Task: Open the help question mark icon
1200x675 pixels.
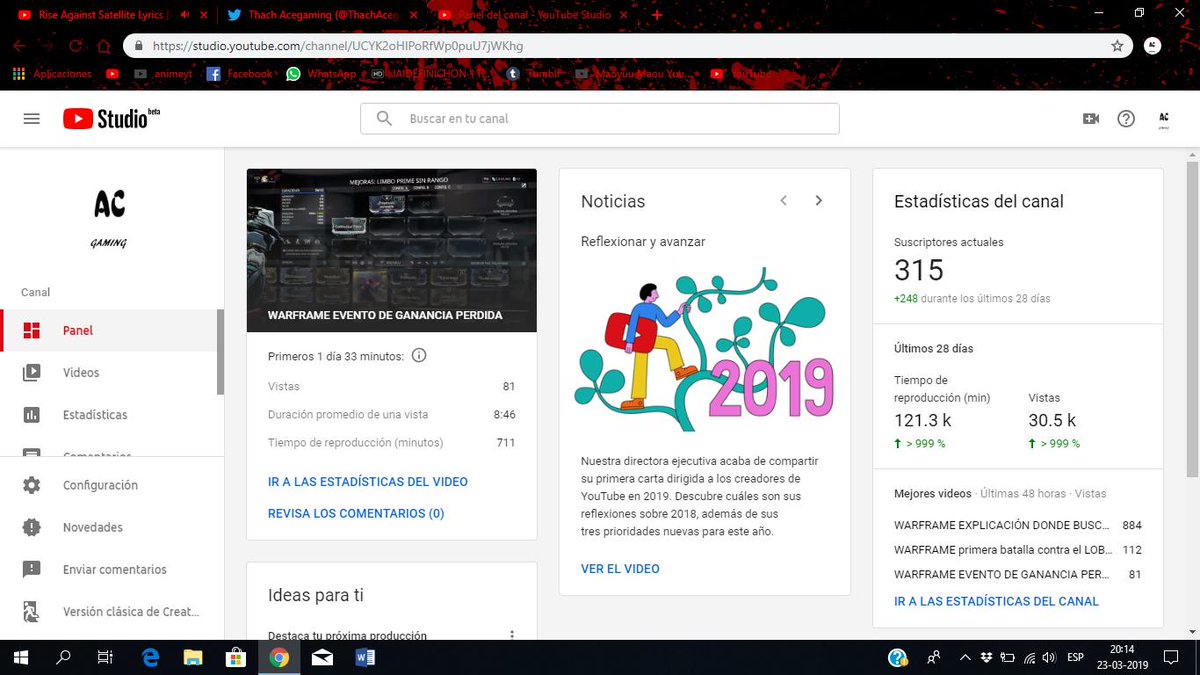Action: (x=1126, y=118)
